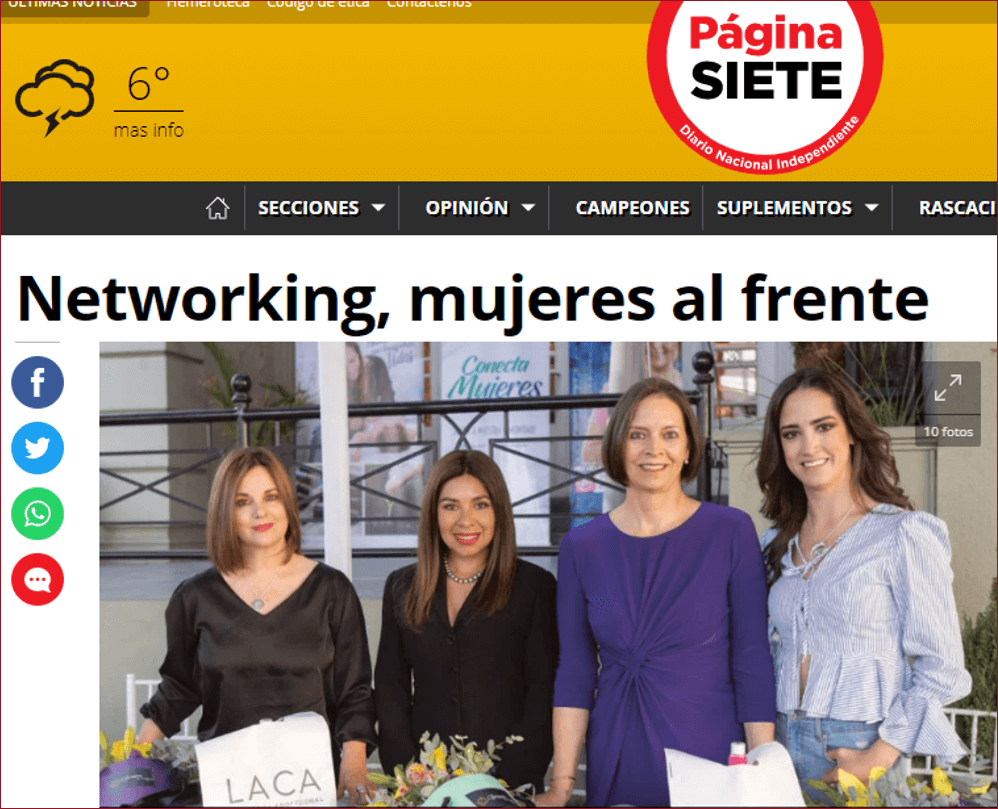Expand the Opinión dropdown arrow

click(x=528, y=208)
